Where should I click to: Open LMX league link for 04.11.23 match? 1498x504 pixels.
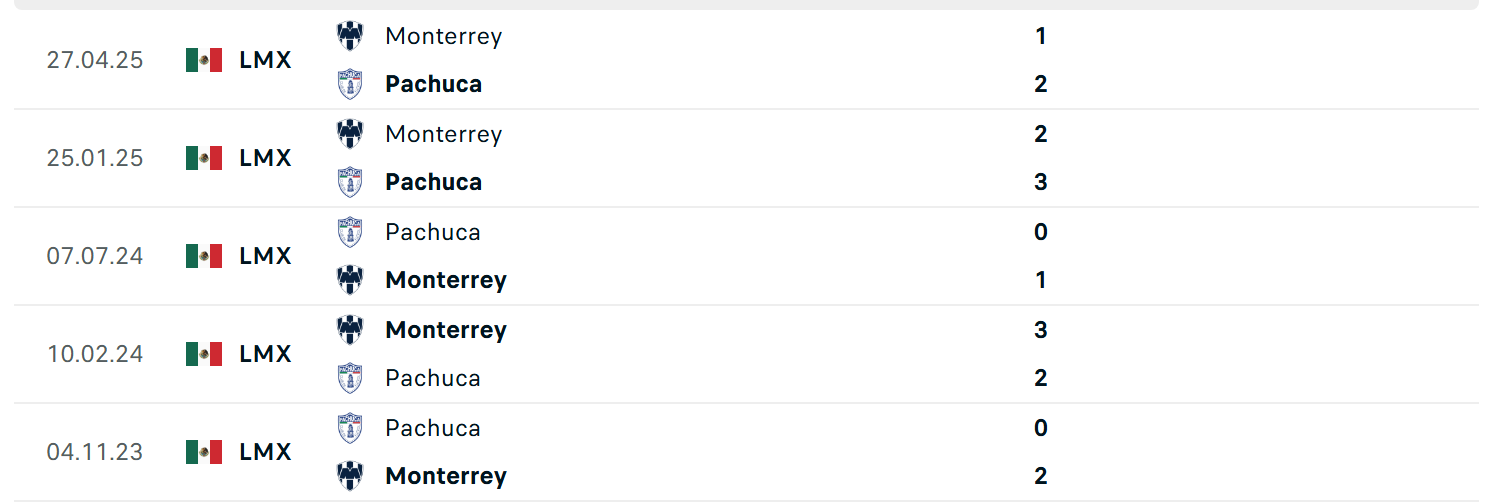click(266, 452)
